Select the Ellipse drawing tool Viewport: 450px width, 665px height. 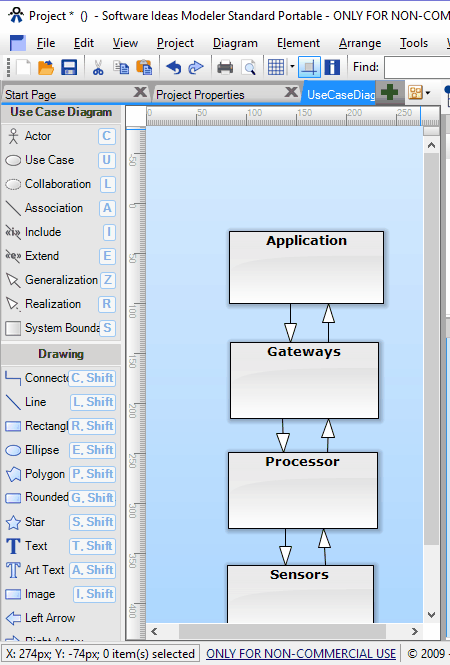pyautogui.click(x=60, y=450)
